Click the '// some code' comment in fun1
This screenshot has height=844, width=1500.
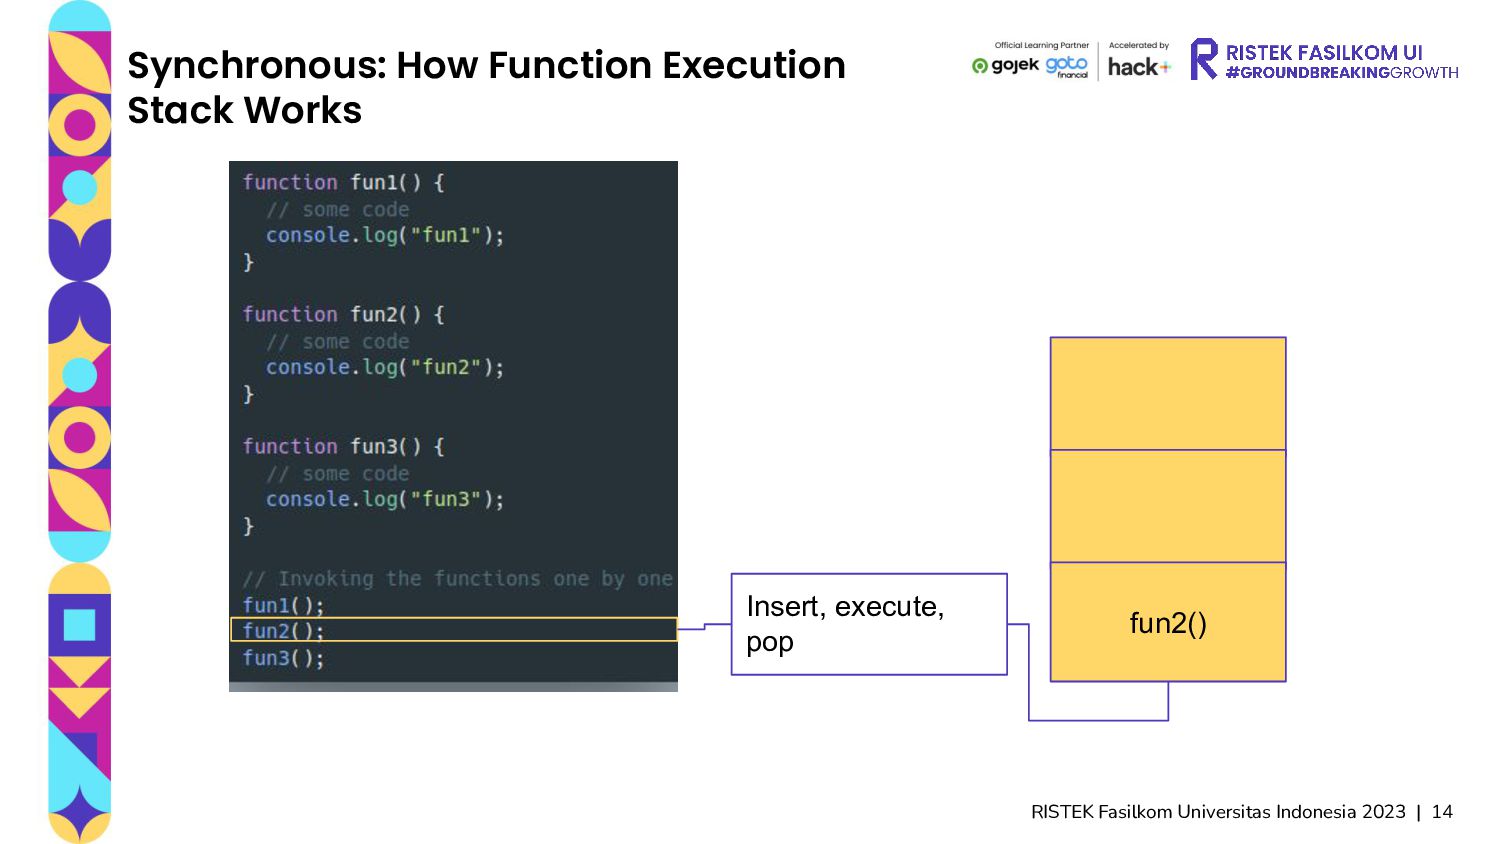[x=337, y=209]
